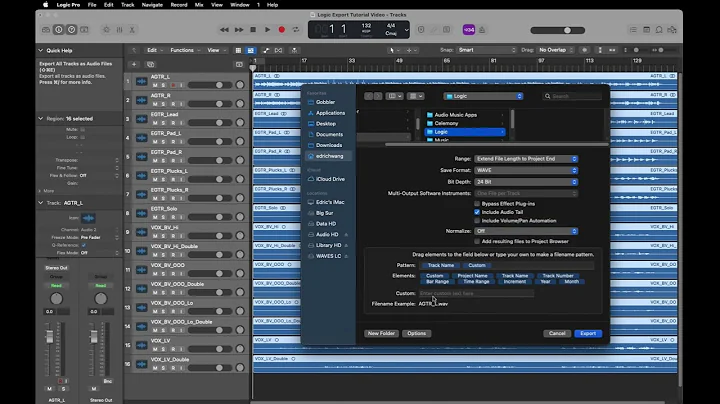Open the Navigate menu in menu bar
Image resolution: width=720 pixels, height=404 pixels.
point(152,5)
